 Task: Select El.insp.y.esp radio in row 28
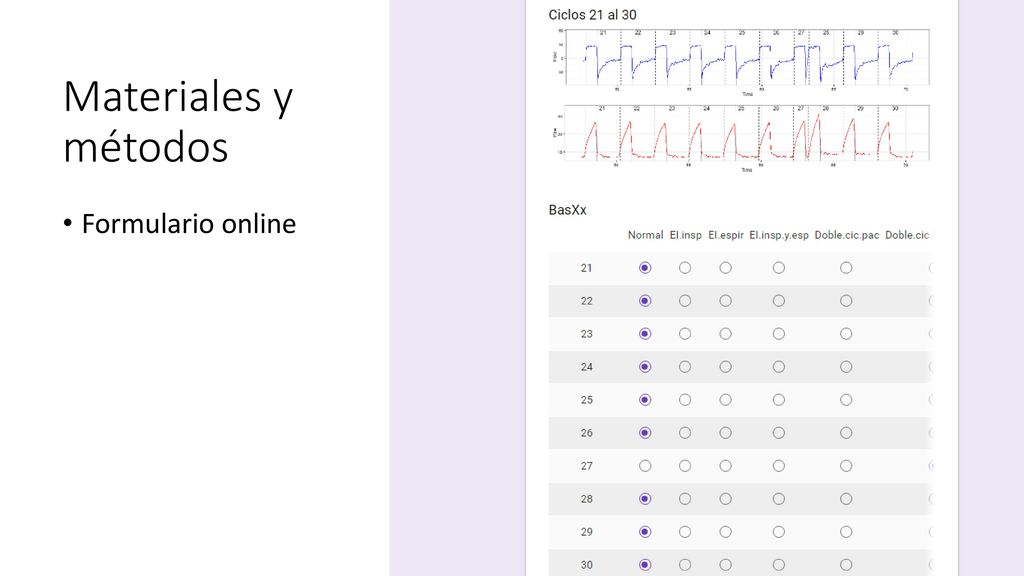779,499
